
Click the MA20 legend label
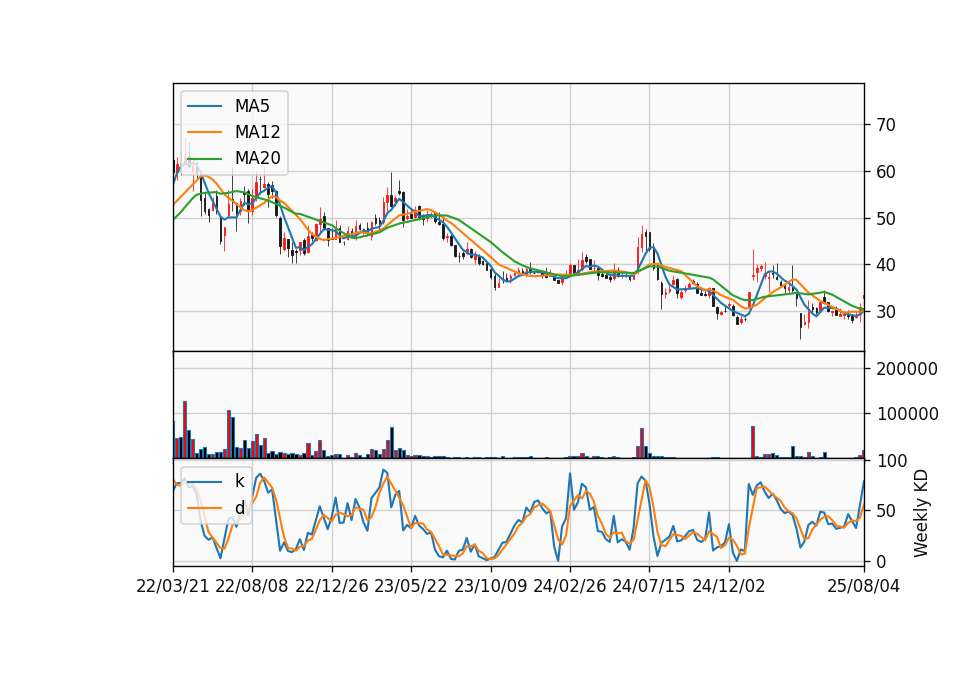(x=257, y=158)
